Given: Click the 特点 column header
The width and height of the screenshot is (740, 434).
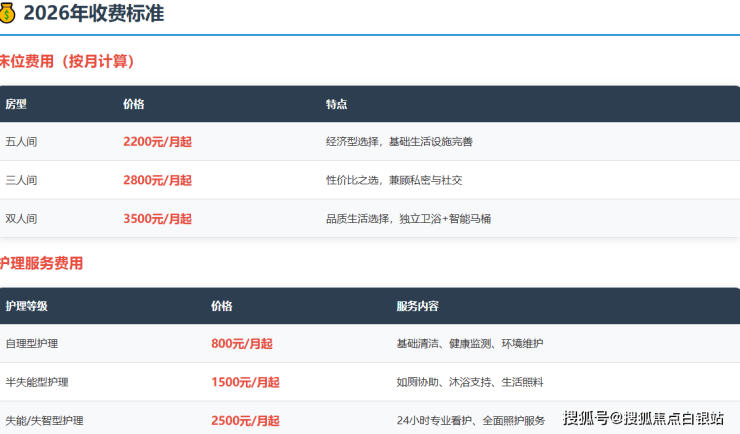Looking at the screenshot, I should [x=336, y=105].
